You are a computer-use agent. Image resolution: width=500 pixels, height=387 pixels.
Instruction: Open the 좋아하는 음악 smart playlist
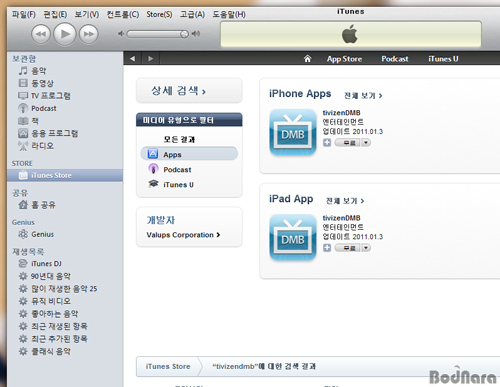65,314
